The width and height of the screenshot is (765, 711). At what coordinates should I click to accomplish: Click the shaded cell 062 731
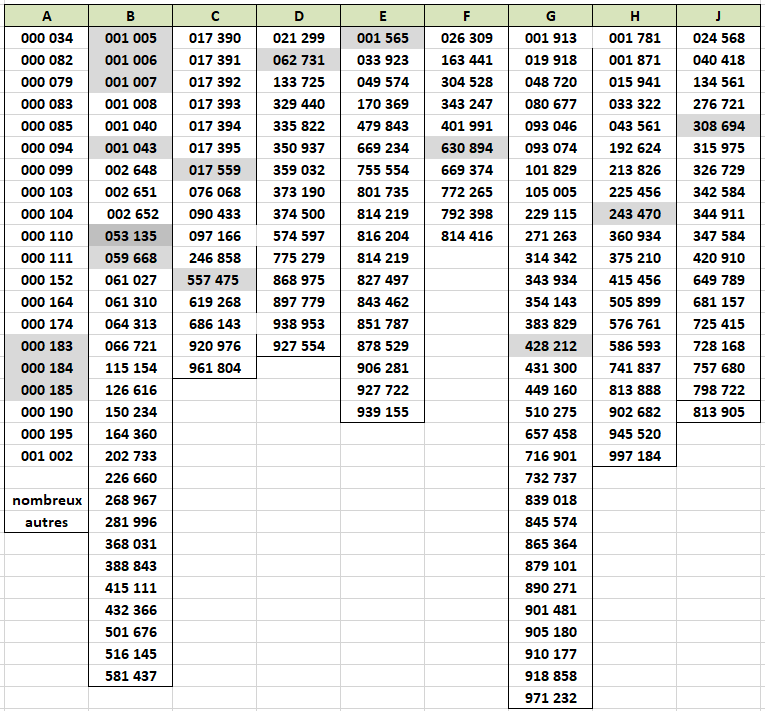[298, 60]
